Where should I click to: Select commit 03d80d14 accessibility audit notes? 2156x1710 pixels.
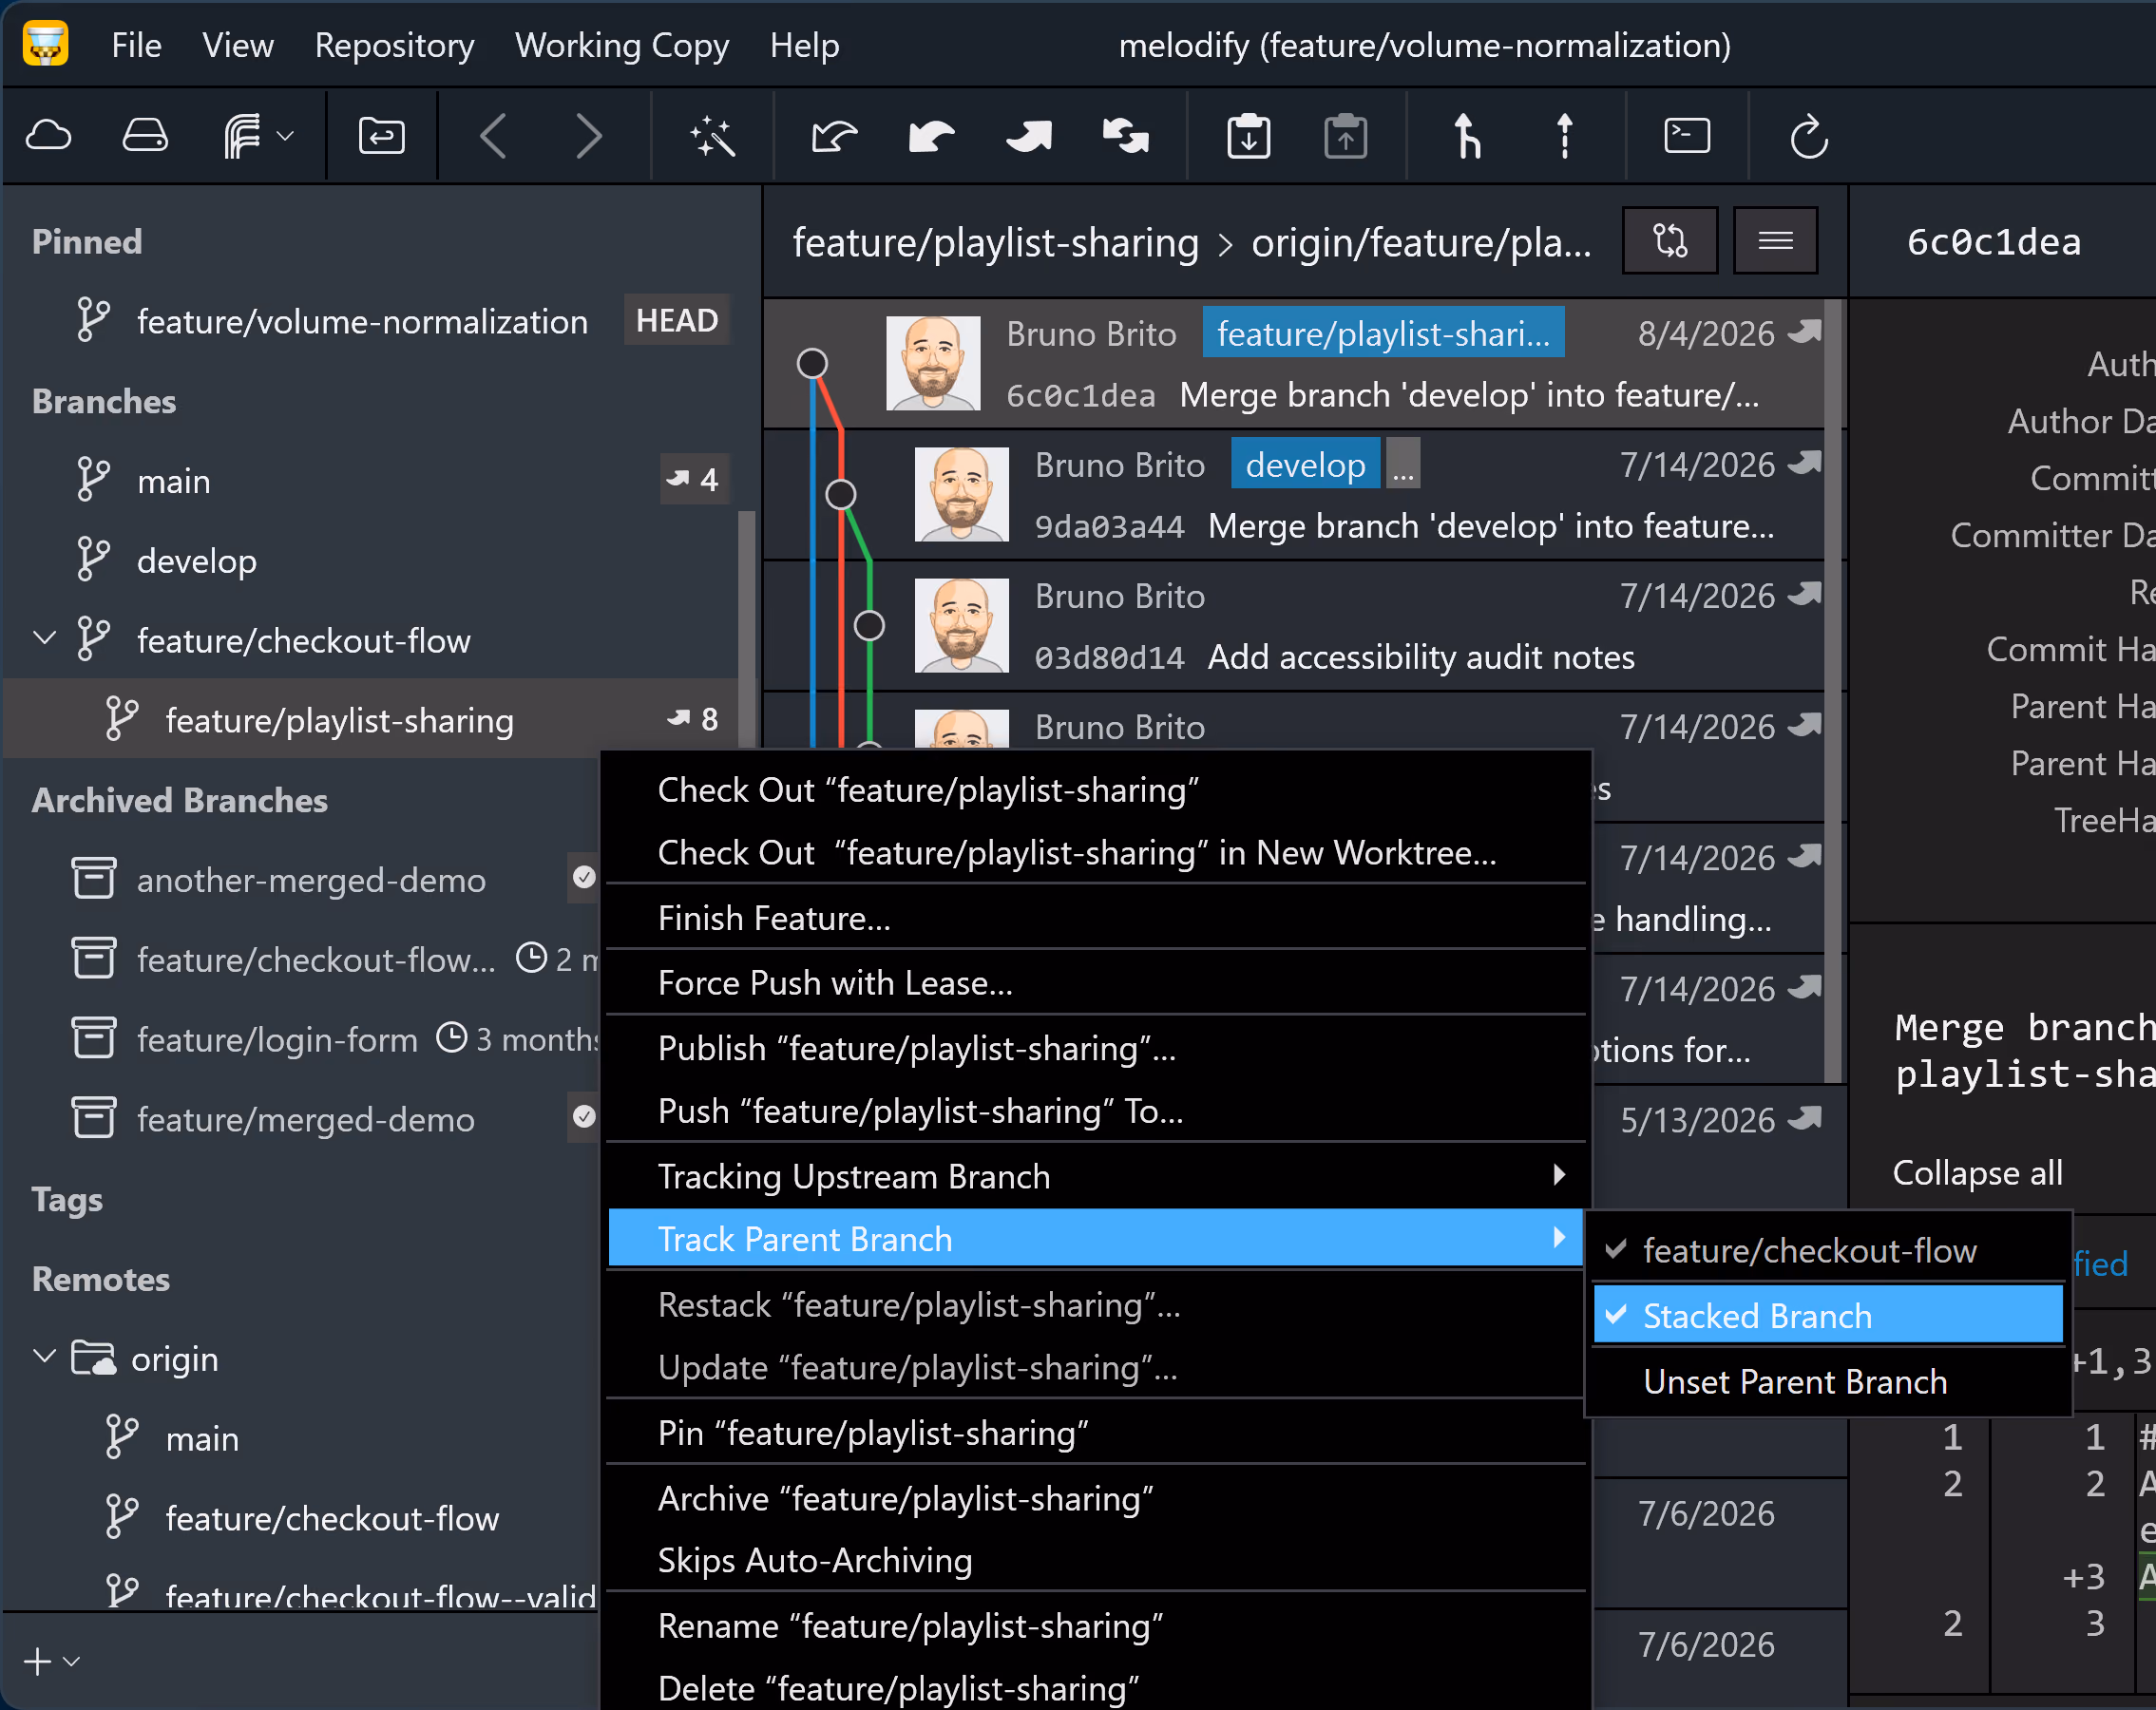click(x=1295, y=626)
